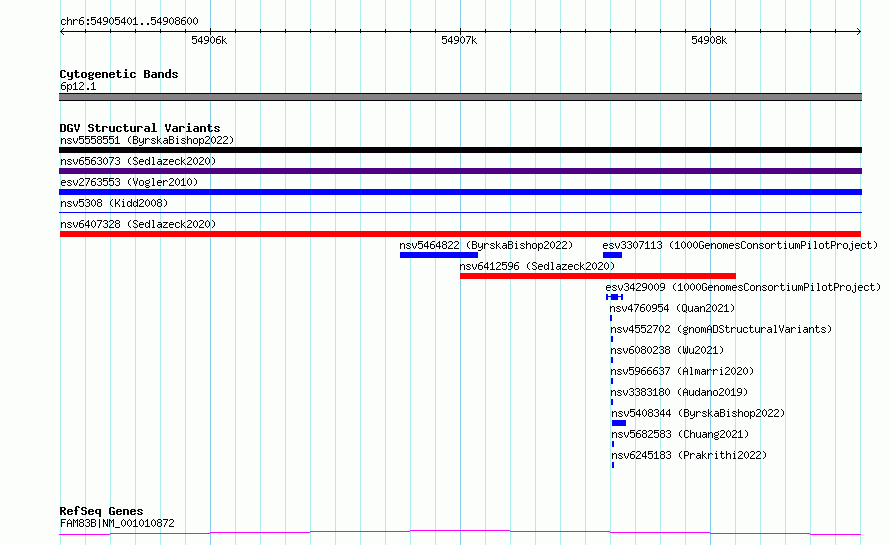This screenshot has height=545, width=890.
Task: Click the 54907k ruler label
Action: tap(459, 40)
